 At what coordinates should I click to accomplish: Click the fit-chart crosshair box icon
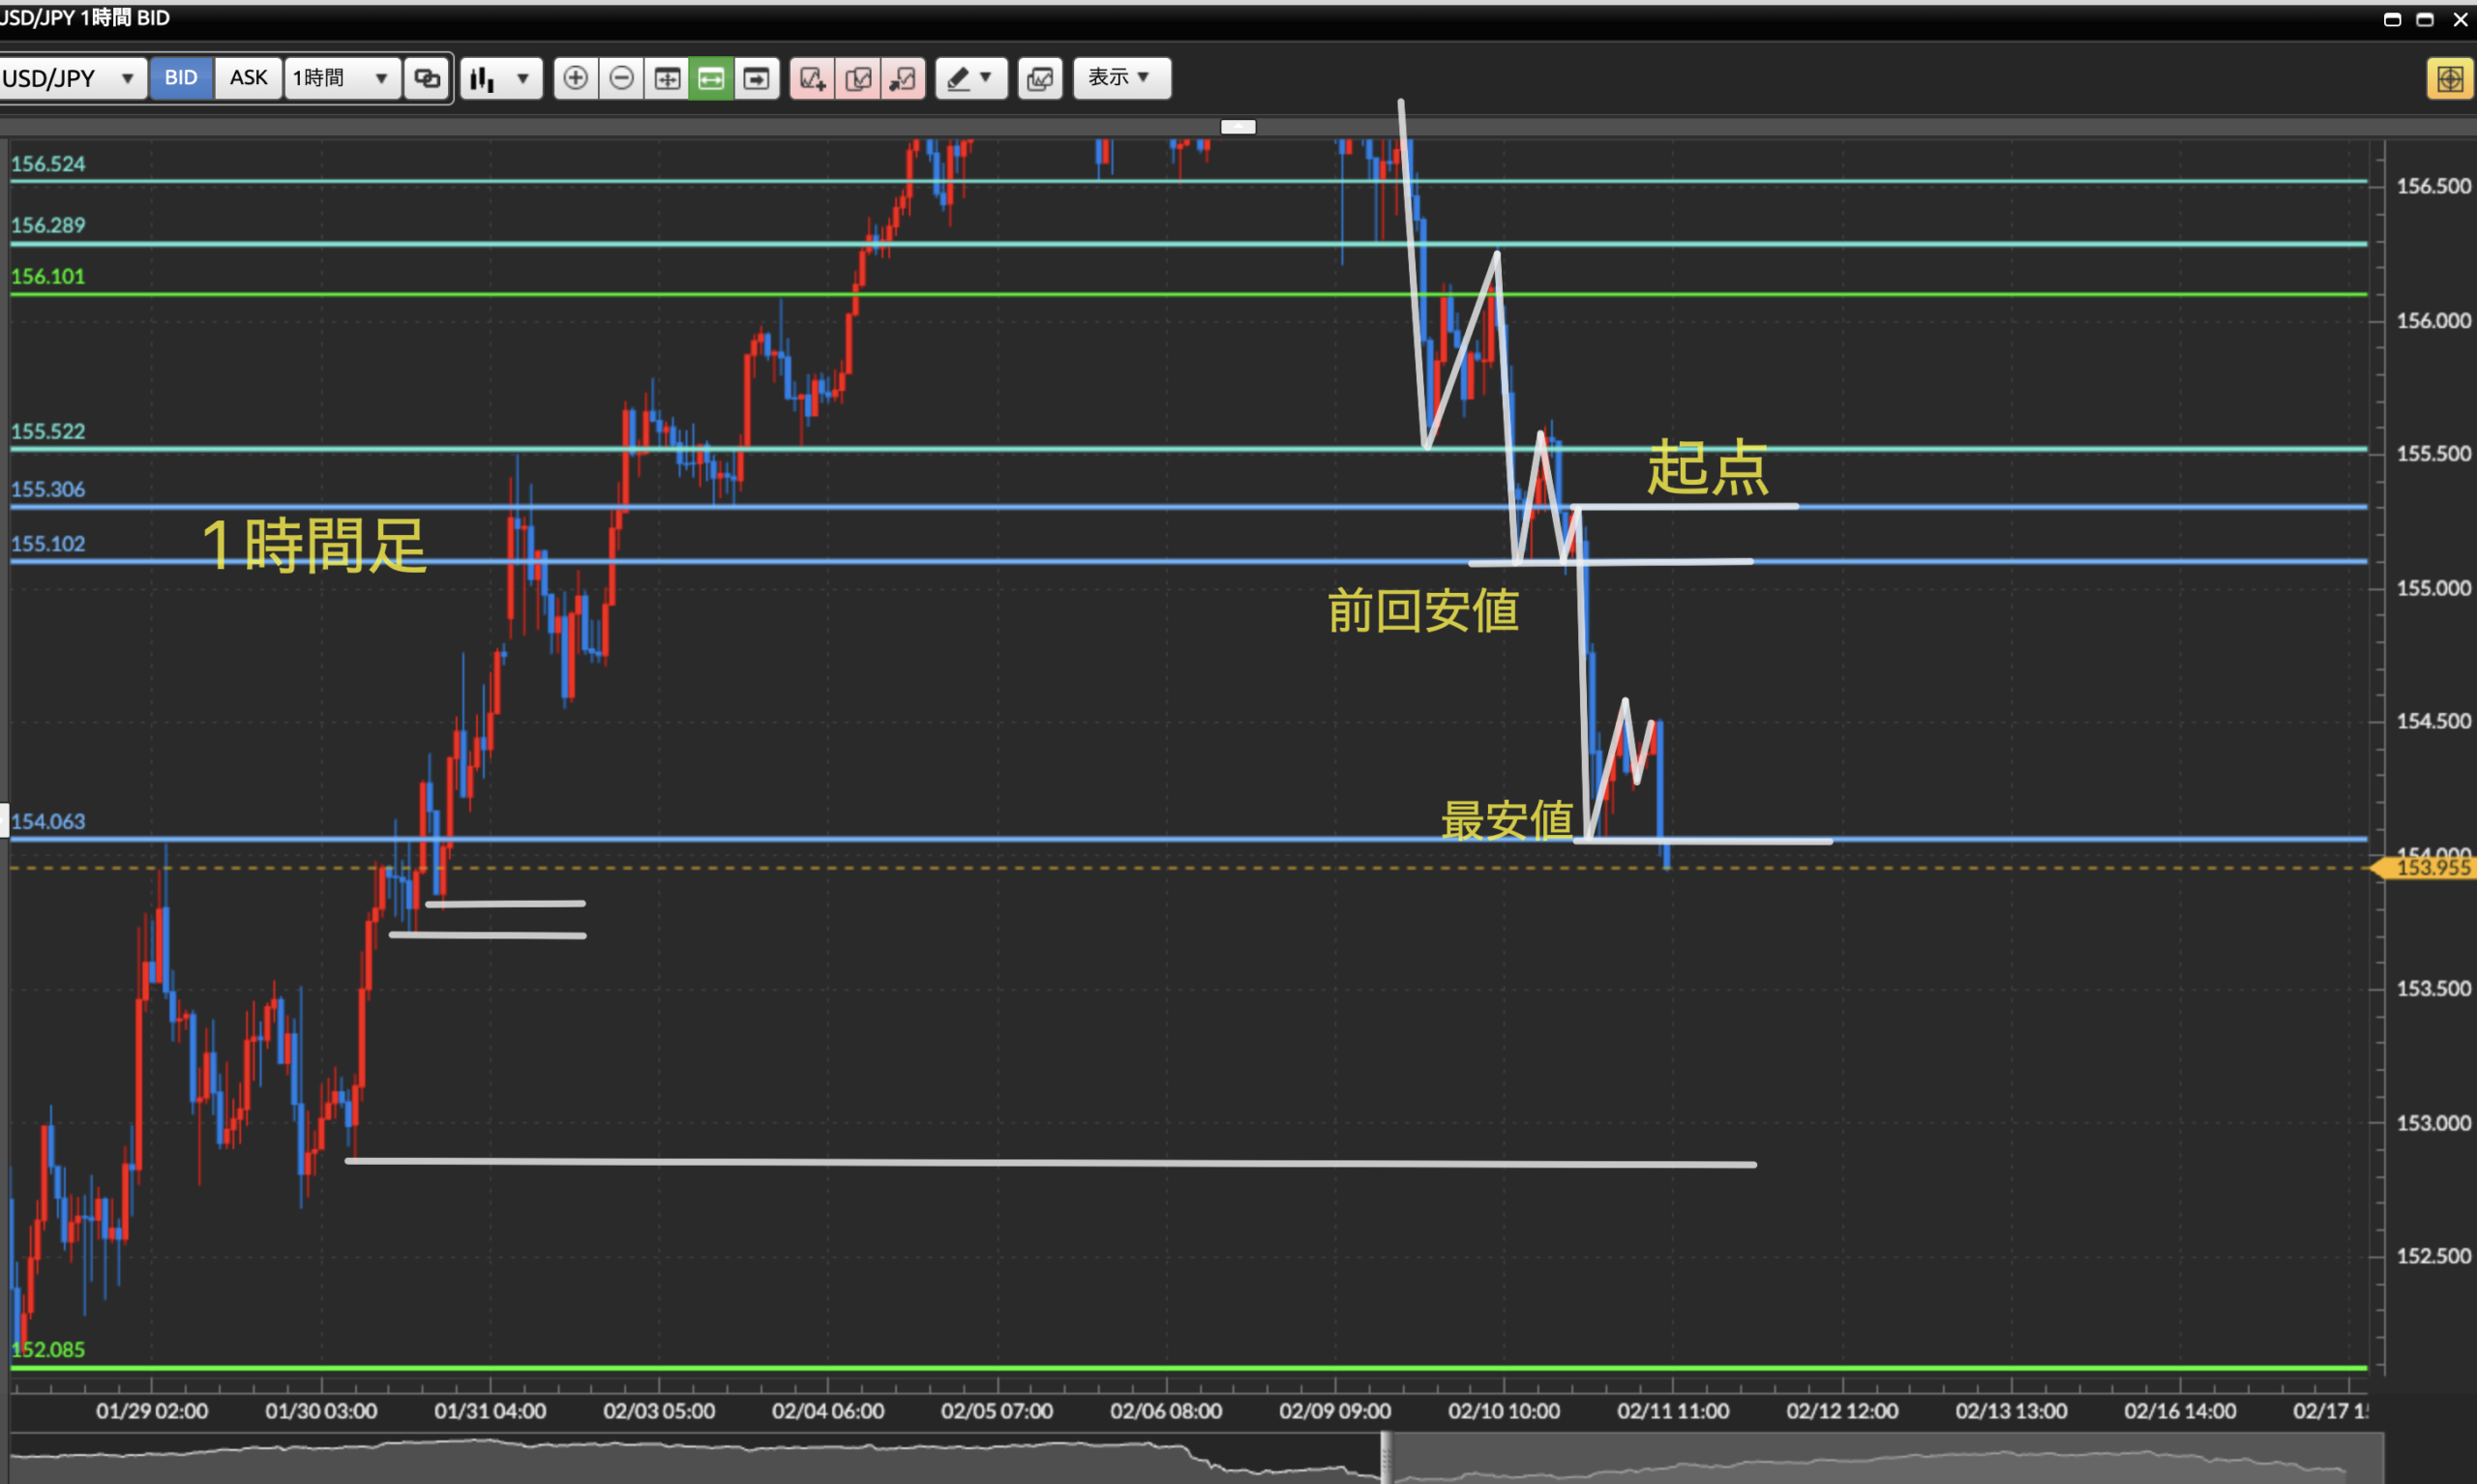(666, 78)
